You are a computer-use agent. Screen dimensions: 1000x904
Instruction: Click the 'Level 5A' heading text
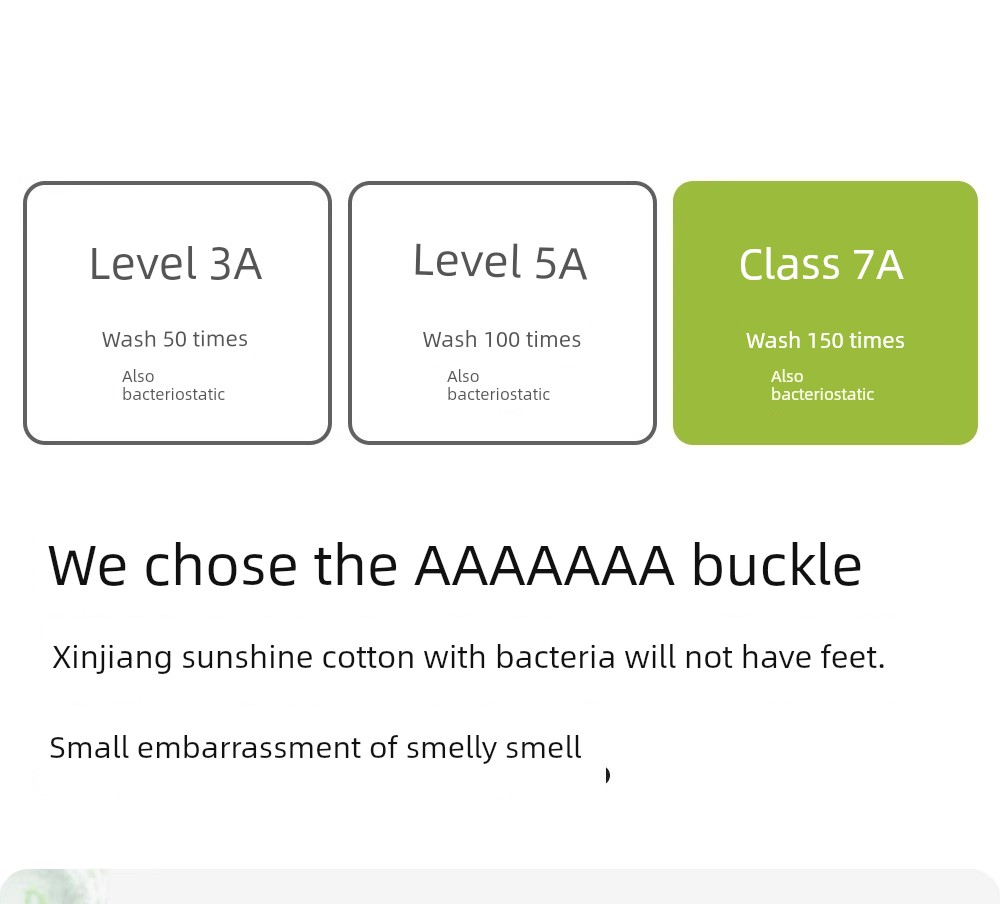[500, 262]
